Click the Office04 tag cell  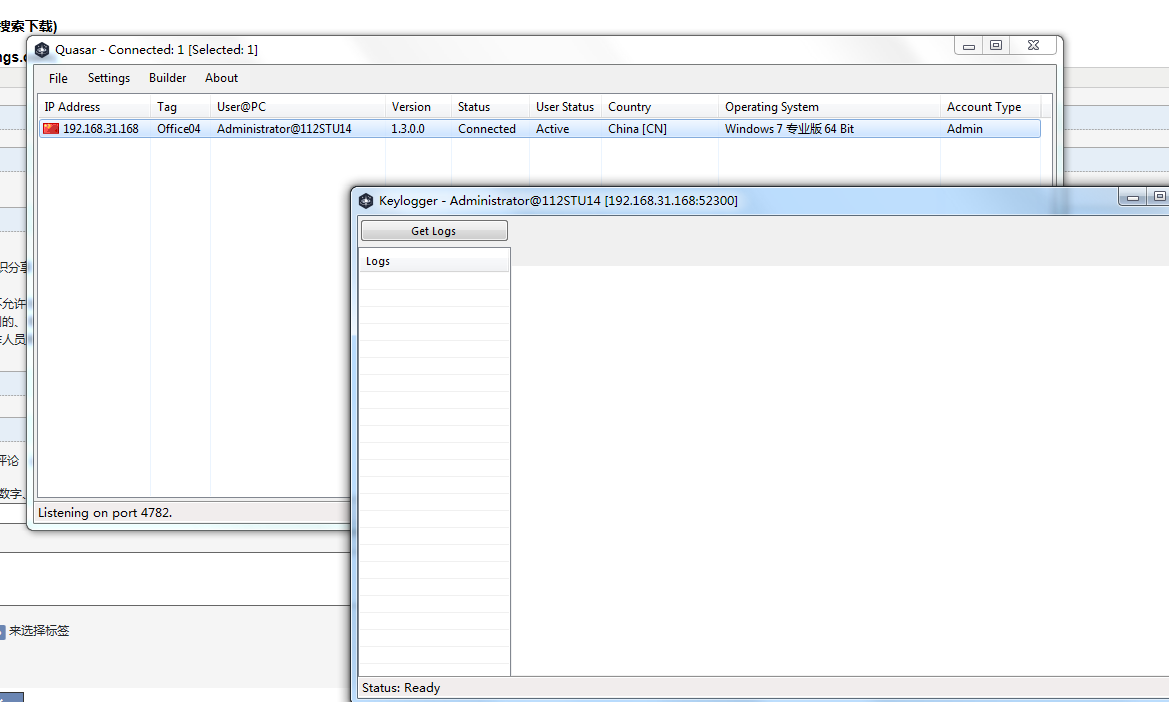pyautogui.click(x=179, y=129)
